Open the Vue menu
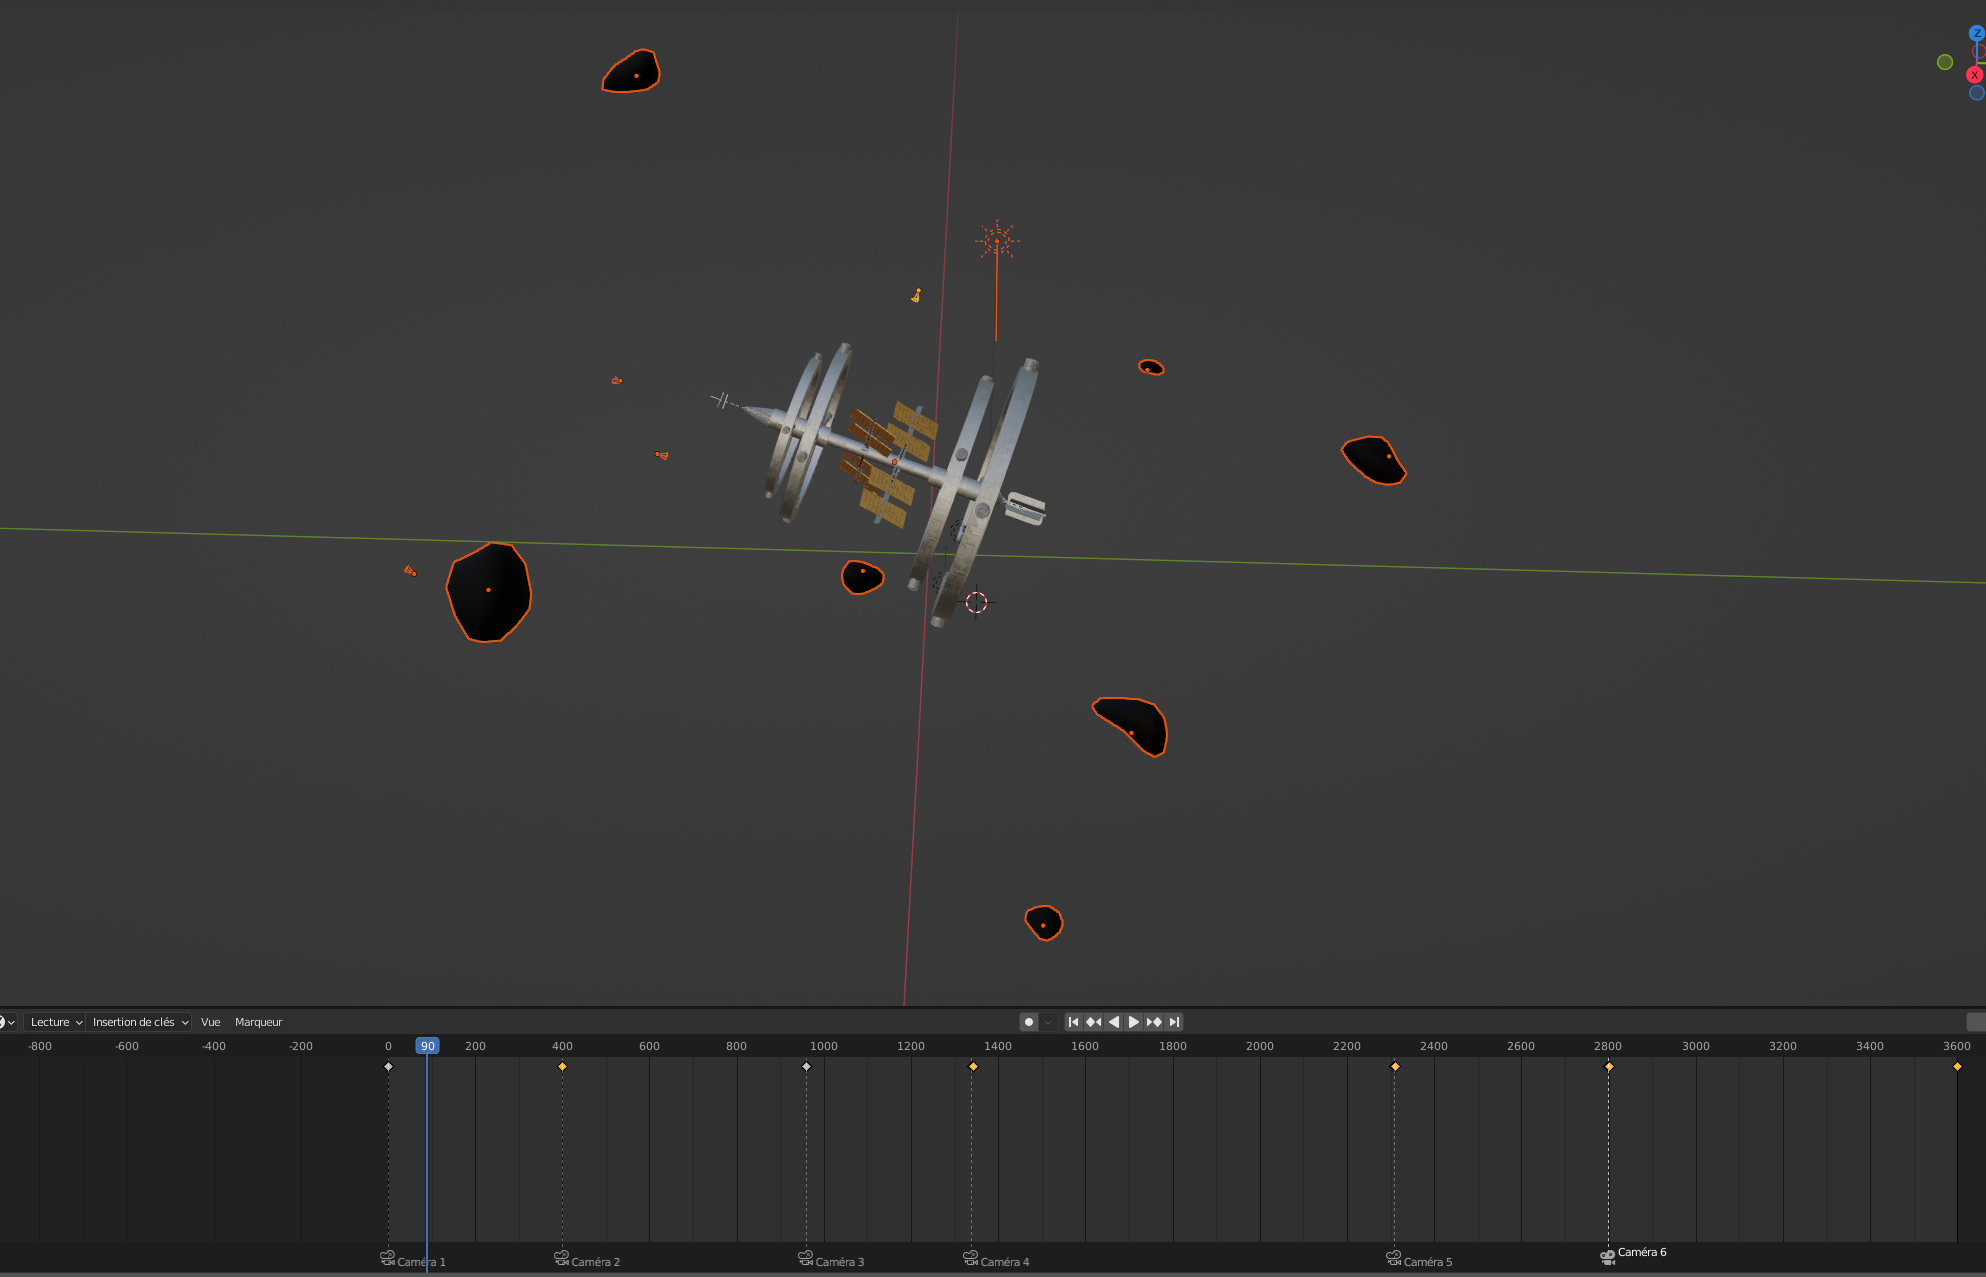 click(x=210, y=1021)
